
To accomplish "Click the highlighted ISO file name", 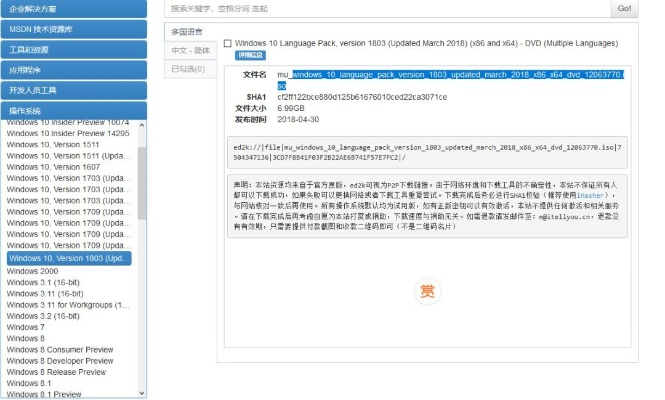I will 450,80.
